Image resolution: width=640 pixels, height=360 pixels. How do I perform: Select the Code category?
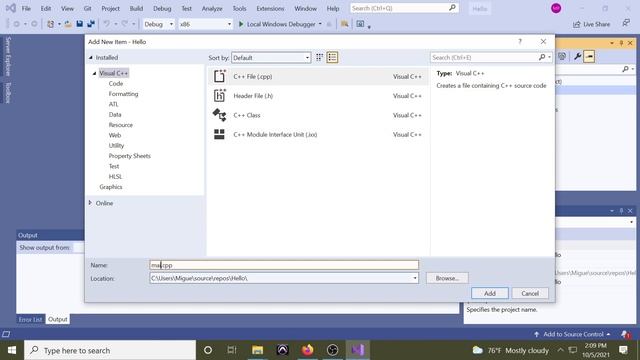point(116,83)
